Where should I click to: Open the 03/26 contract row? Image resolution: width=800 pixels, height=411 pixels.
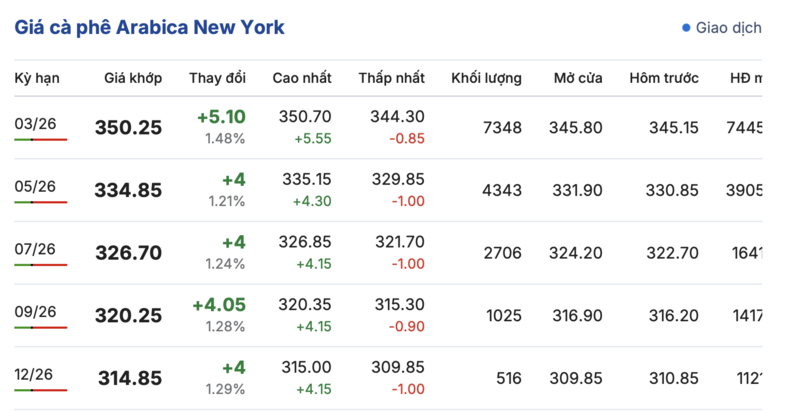pos(35,123)
